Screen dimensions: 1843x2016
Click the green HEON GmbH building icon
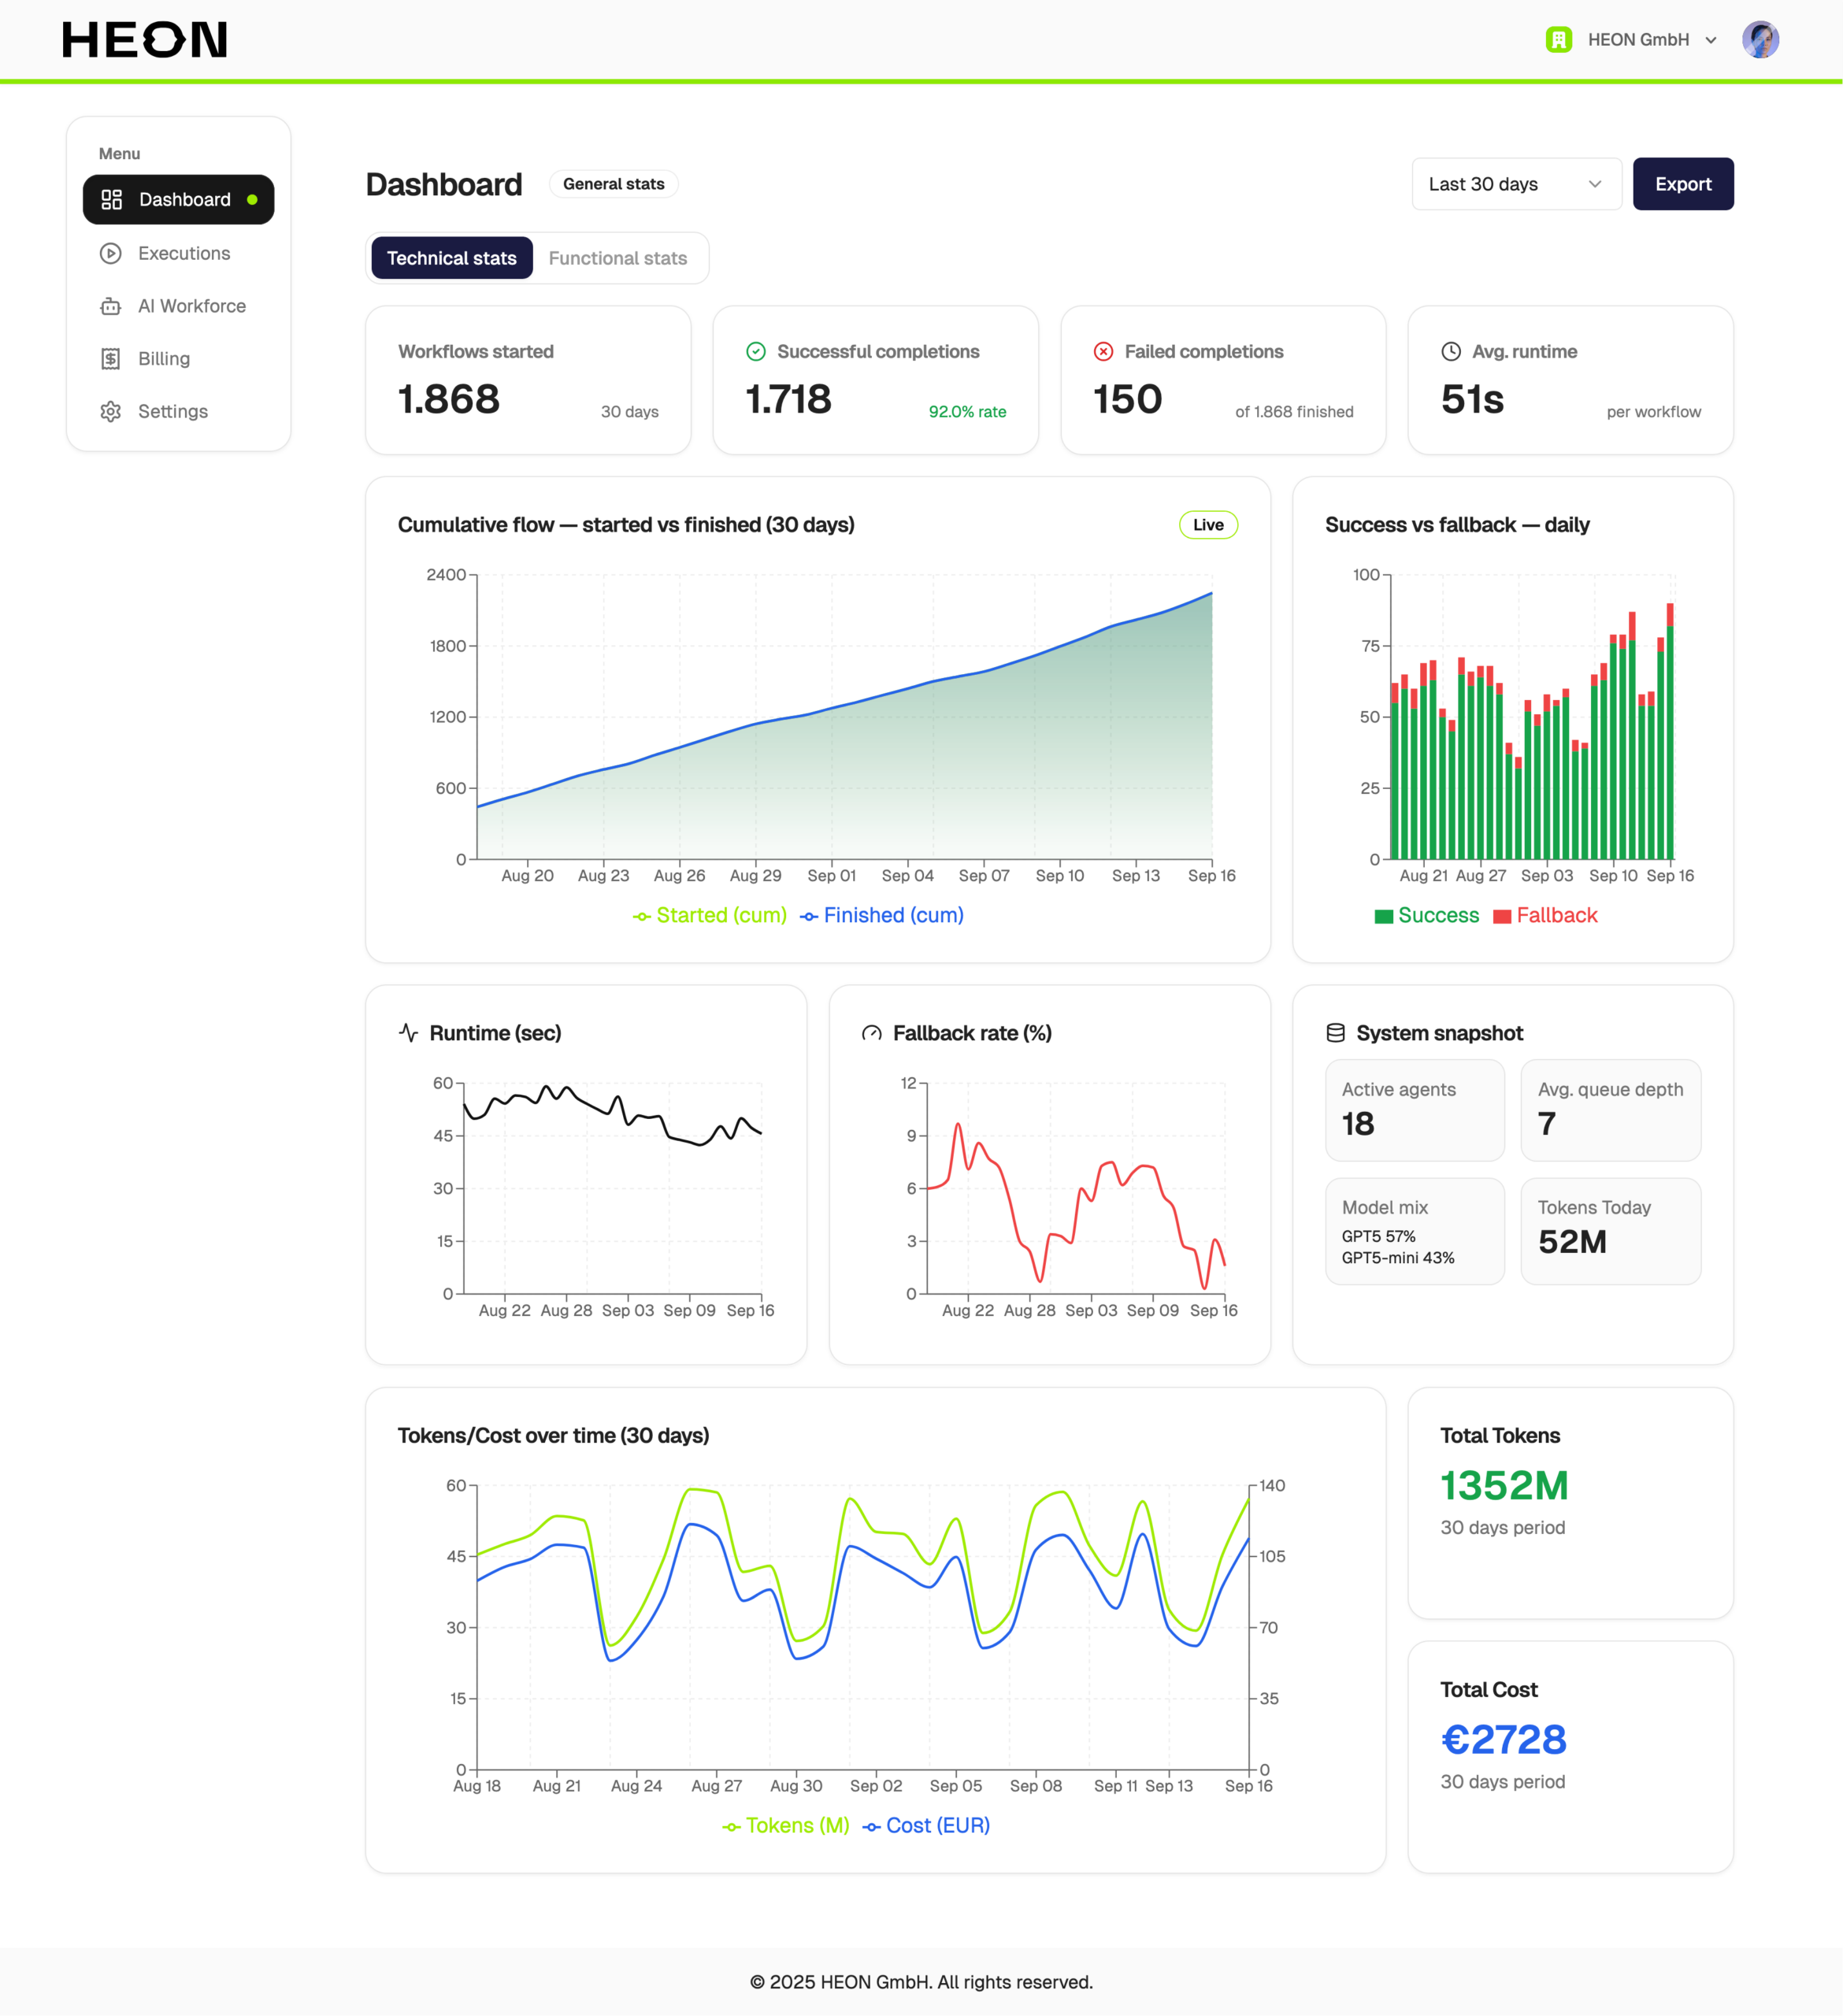(x=1558, y=40)
